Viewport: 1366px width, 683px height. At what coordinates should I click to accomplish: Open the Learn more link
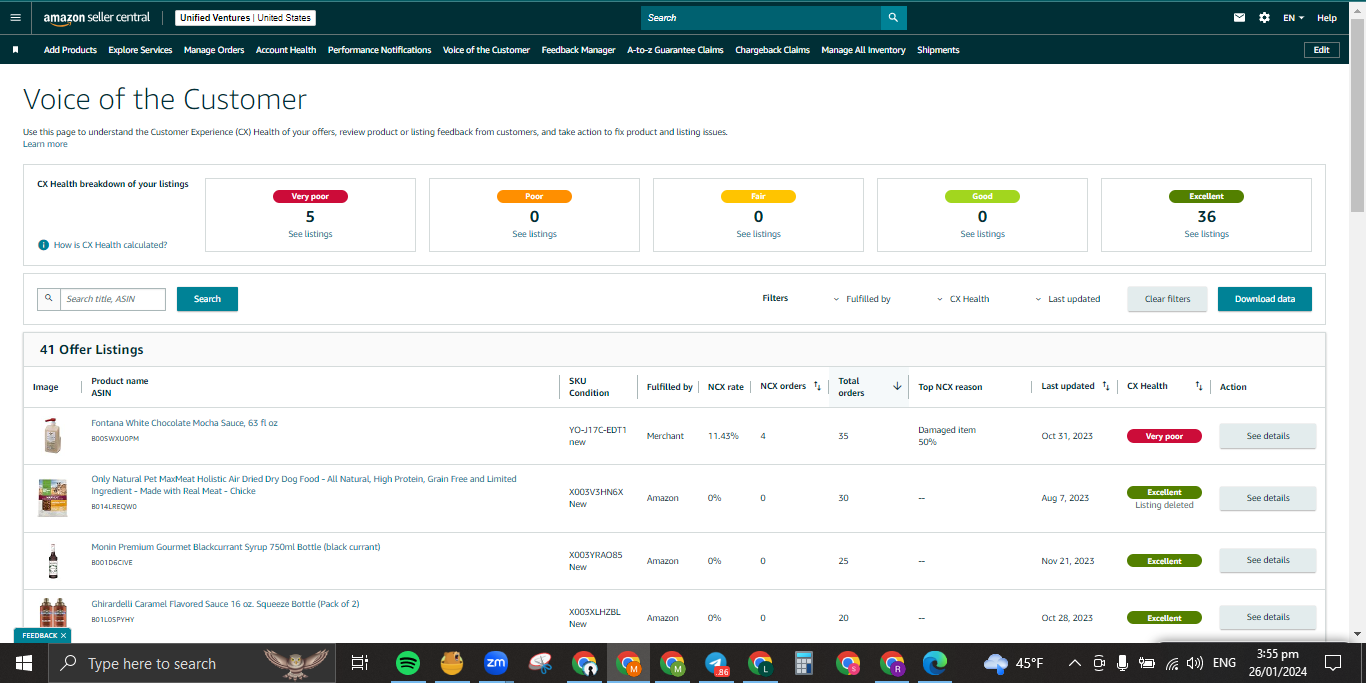(x=45, y=144)
